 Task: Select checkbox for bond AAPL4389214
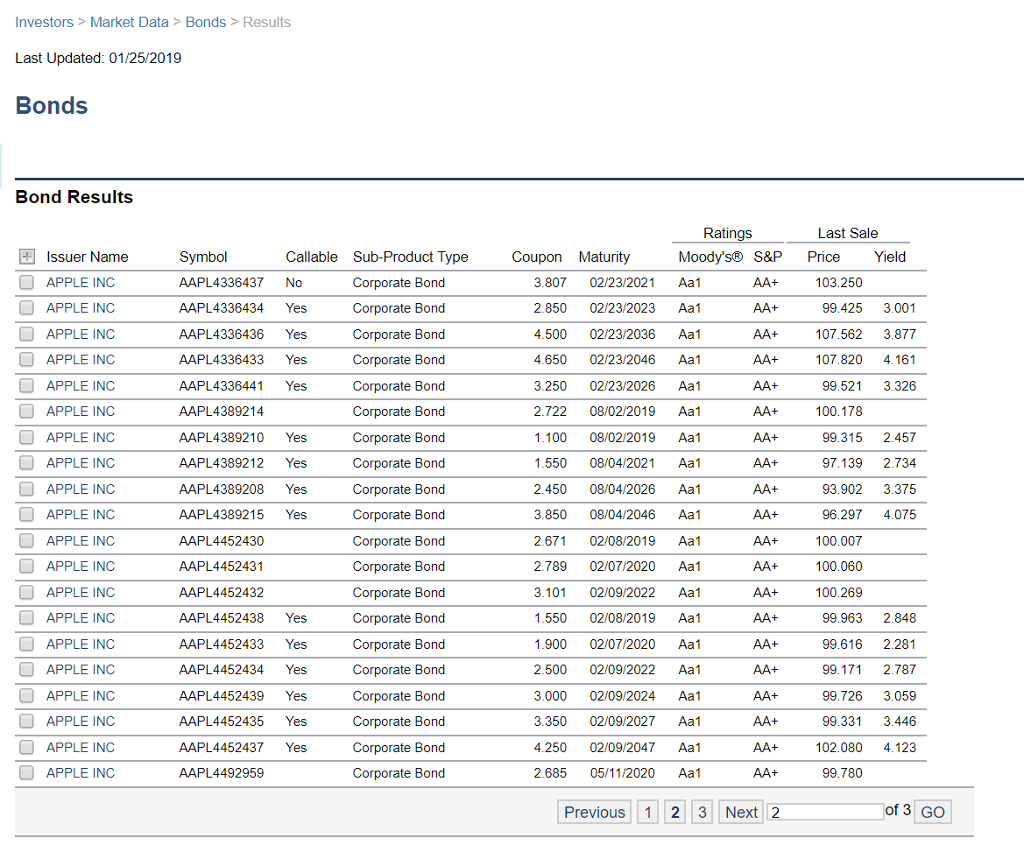pyautogui.click(x=26, y=411)
